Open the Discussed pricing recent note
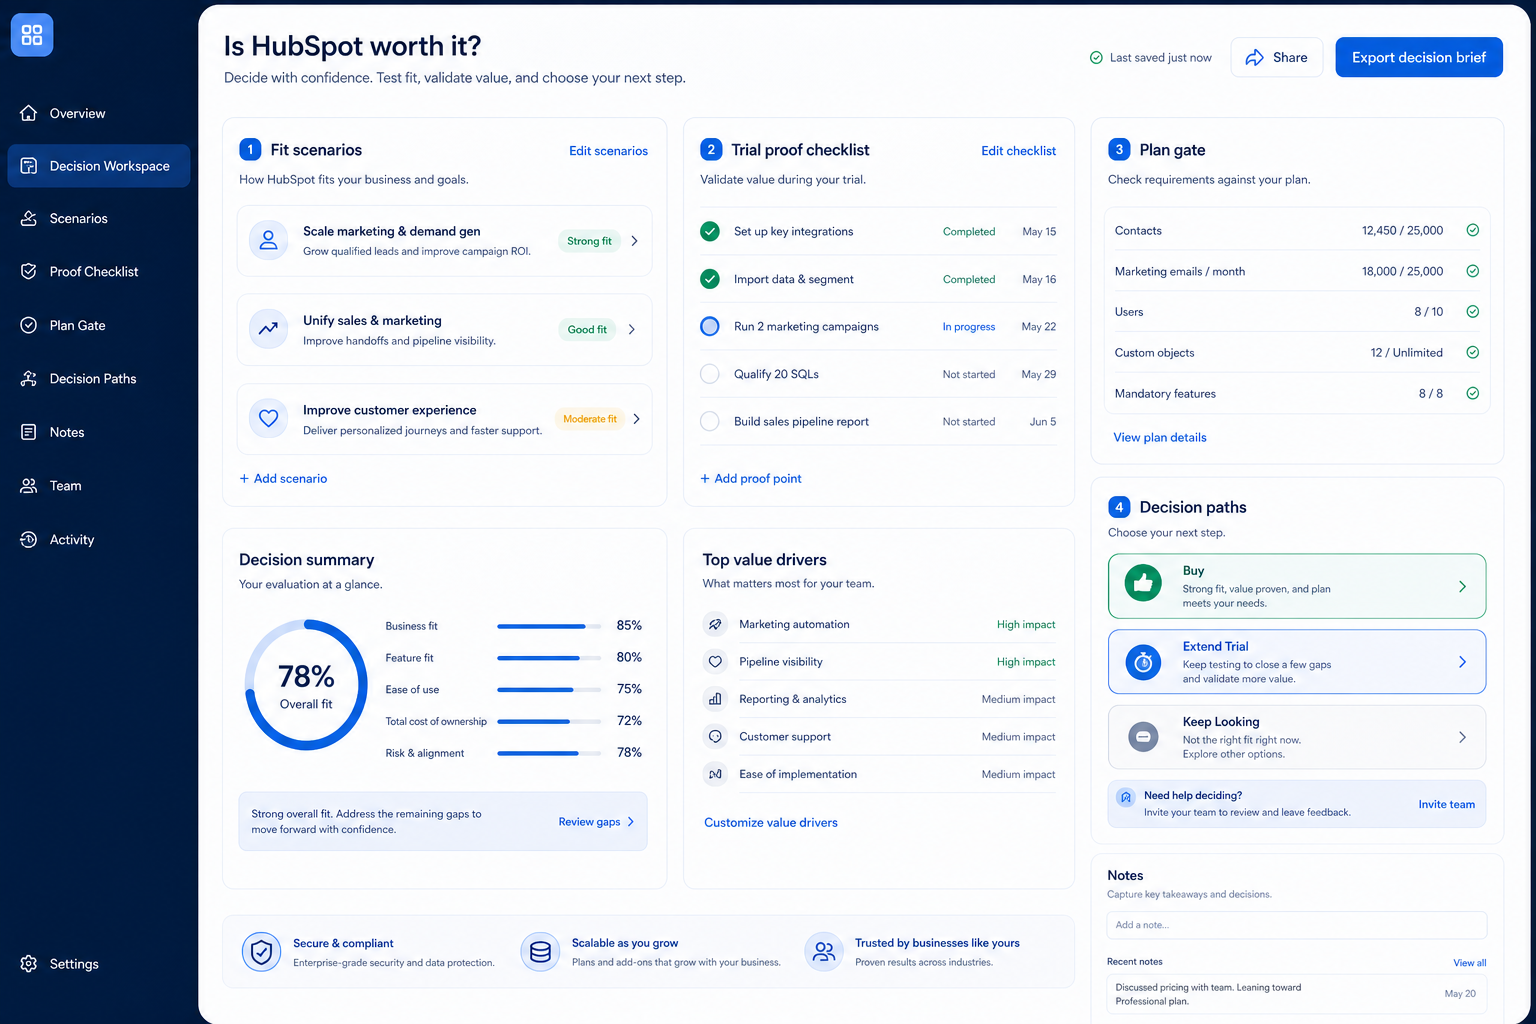This screenshot has height=1024, width=1536. click(1297, 994)
